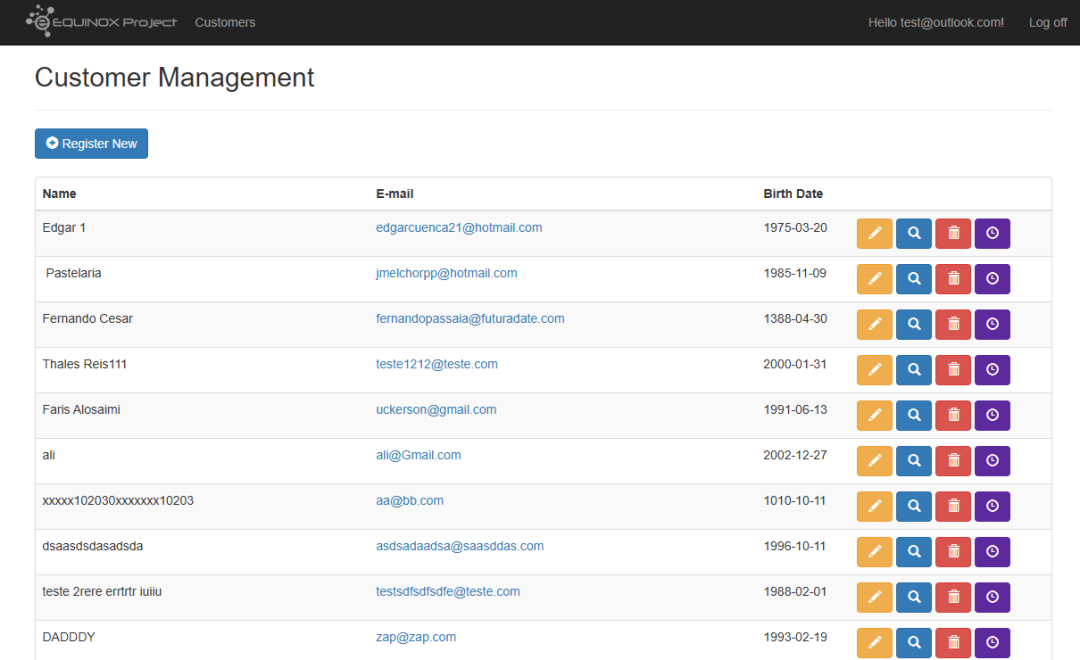The width and height of the screenshot is (1080, 660).
Task: Click the Register New button
Action: (91, 143)
